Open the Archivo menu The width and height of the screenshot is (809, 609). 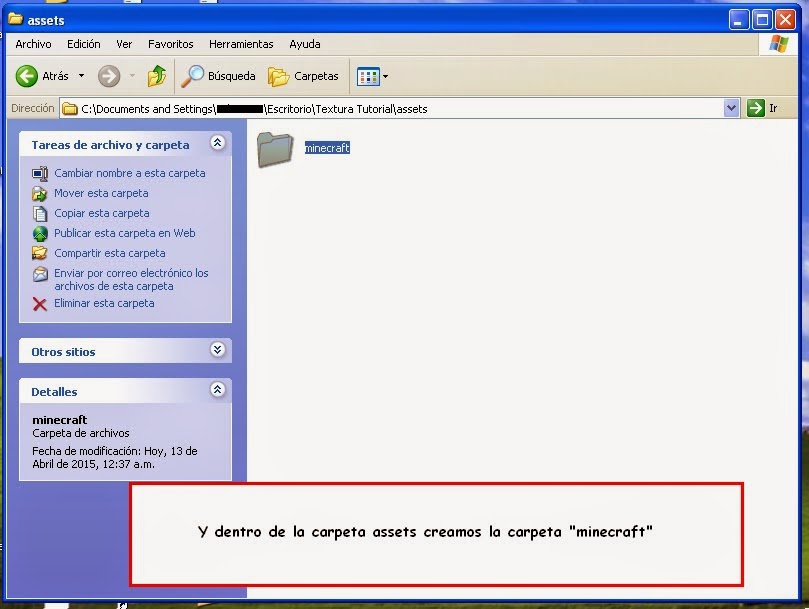click(34, 44)
